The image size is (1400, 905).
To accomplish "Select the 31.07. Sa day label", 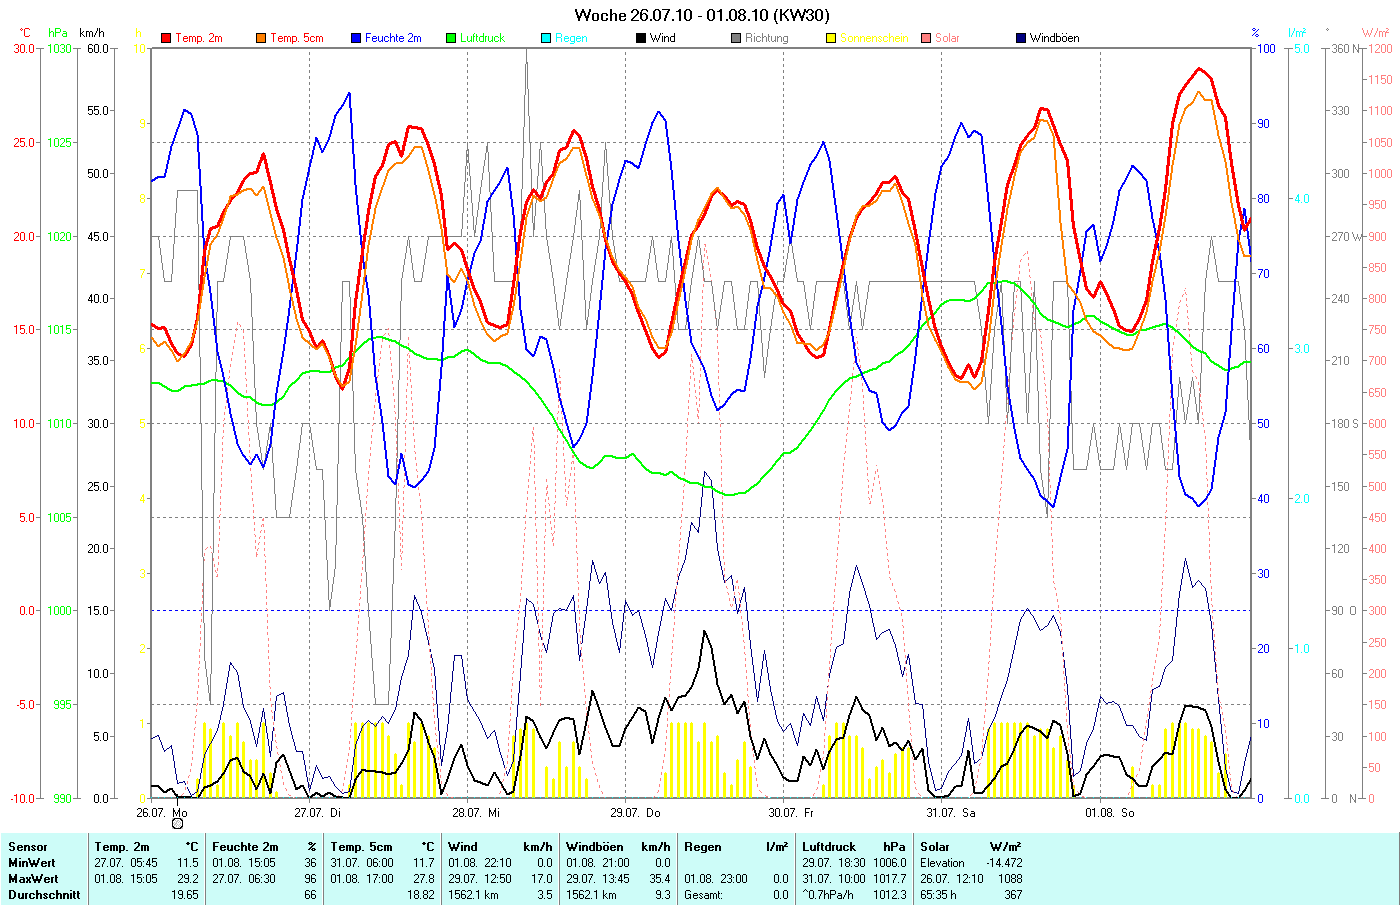I will [950, 813].
